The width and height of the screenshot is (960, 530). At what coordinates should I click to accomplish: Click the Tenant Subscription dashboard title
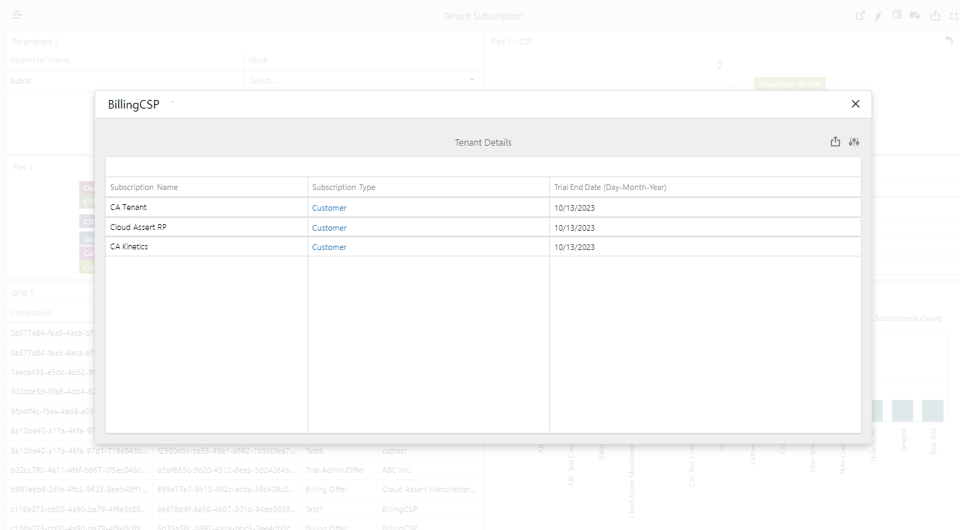point(484,16)
